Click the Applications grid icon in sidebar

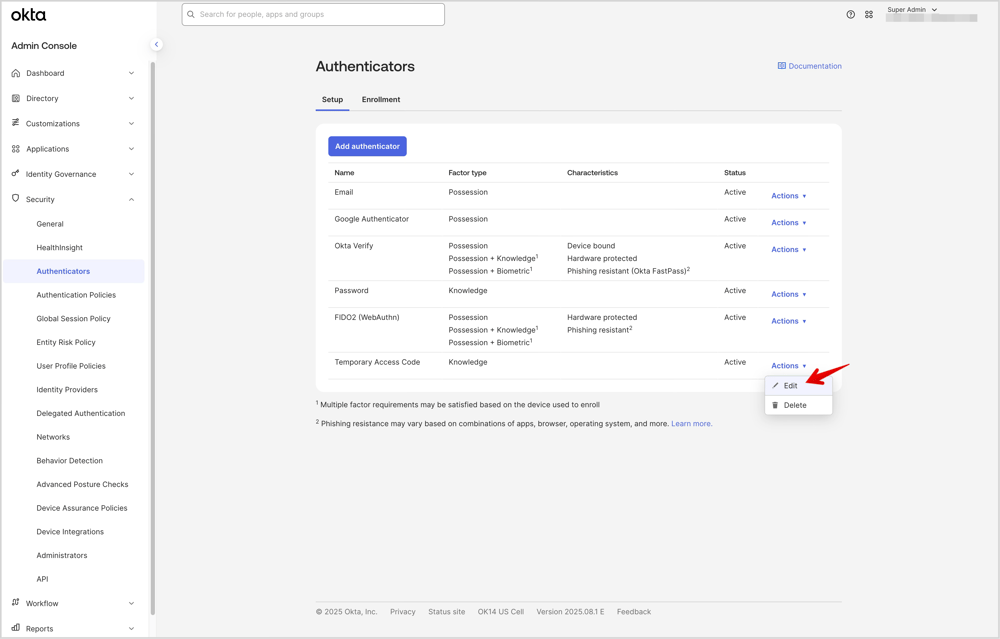tap(16, 149)
